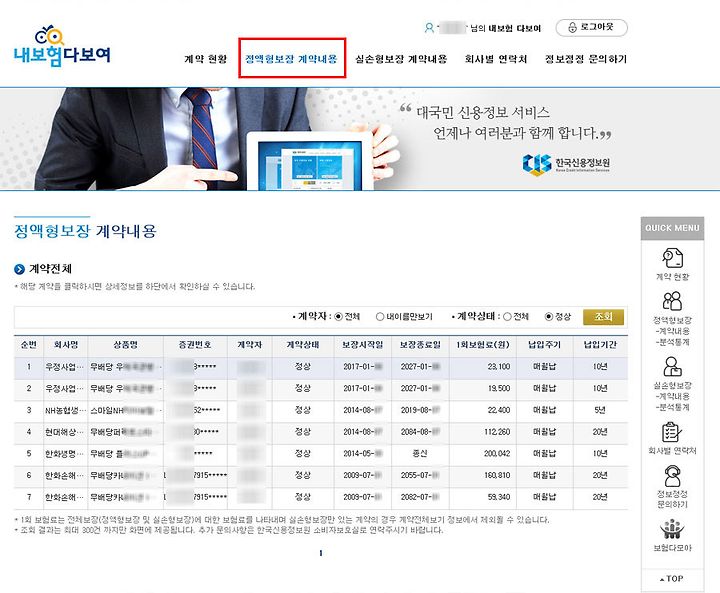Image resolution: width=720 pixels, height=593 pixels.
Task: Select 계약자 전체 radio button
Action: (338, 316)
